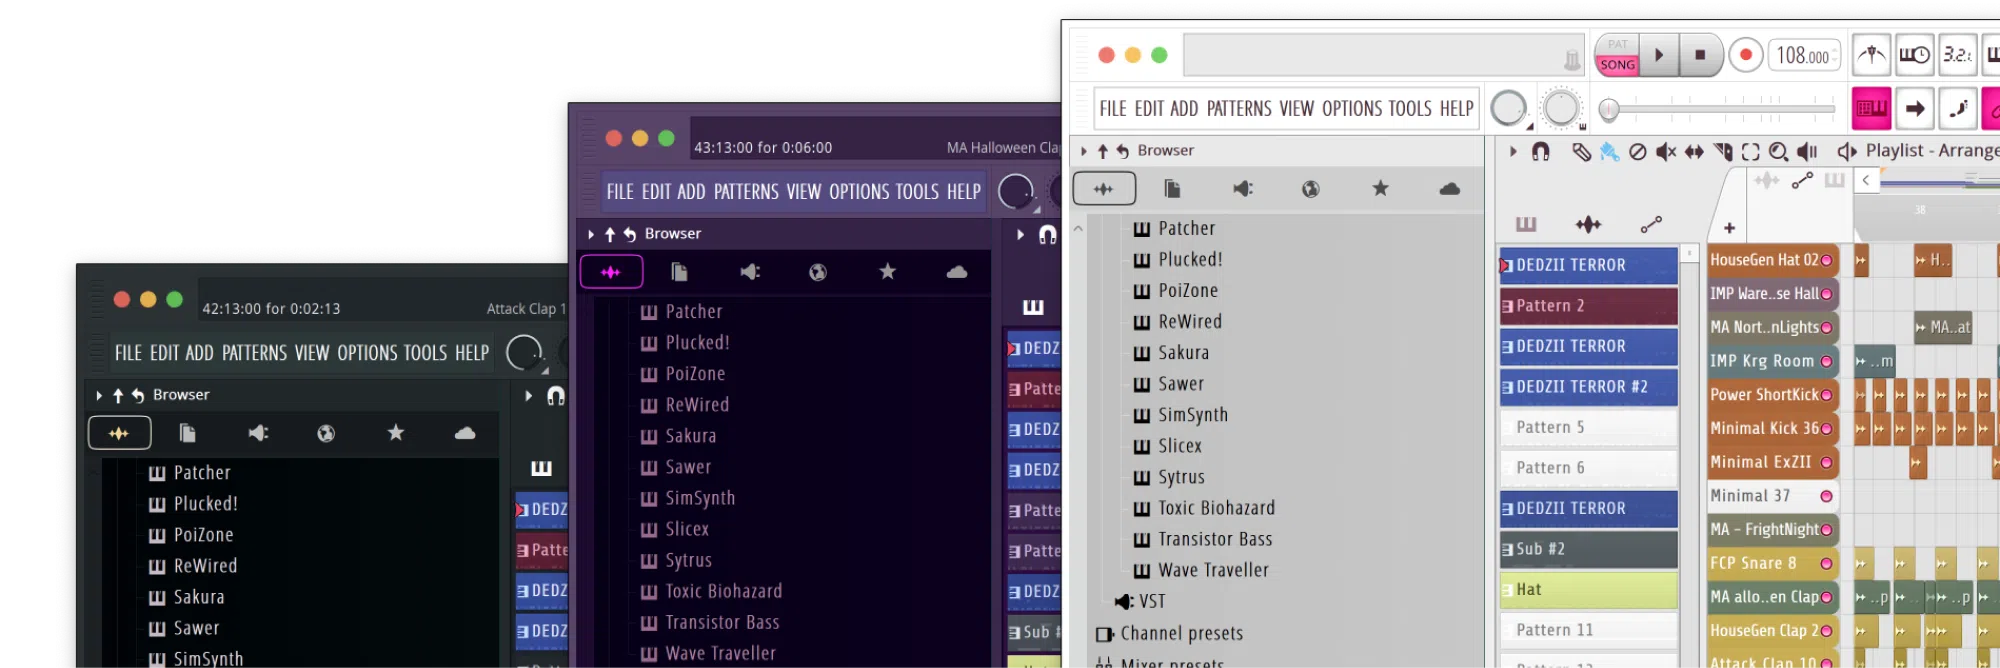Click the dotted main pitch knob
Image resolution: width=2000 pixels, height=668 pixels.
coord(1560,109)
